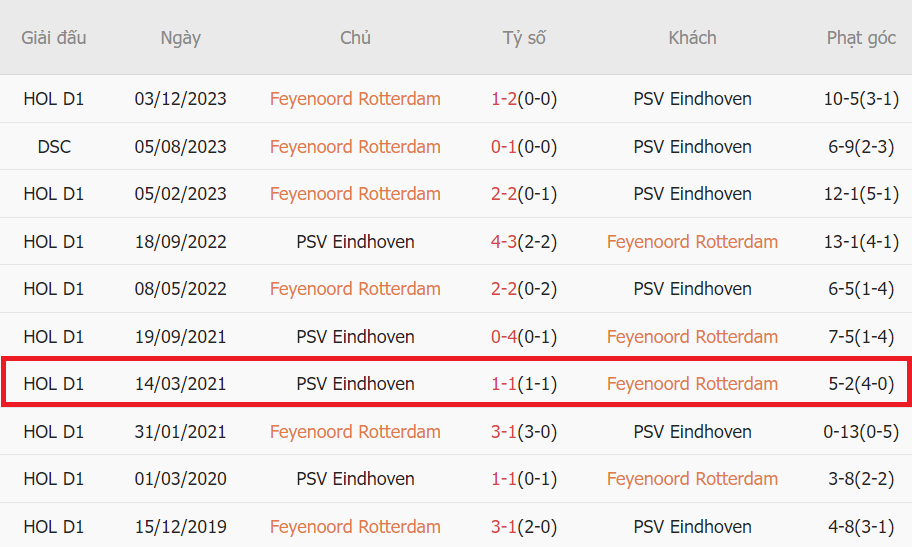Select the date 14/03/2021
This screenshot has height=547, width=912.
coord(180,384)
